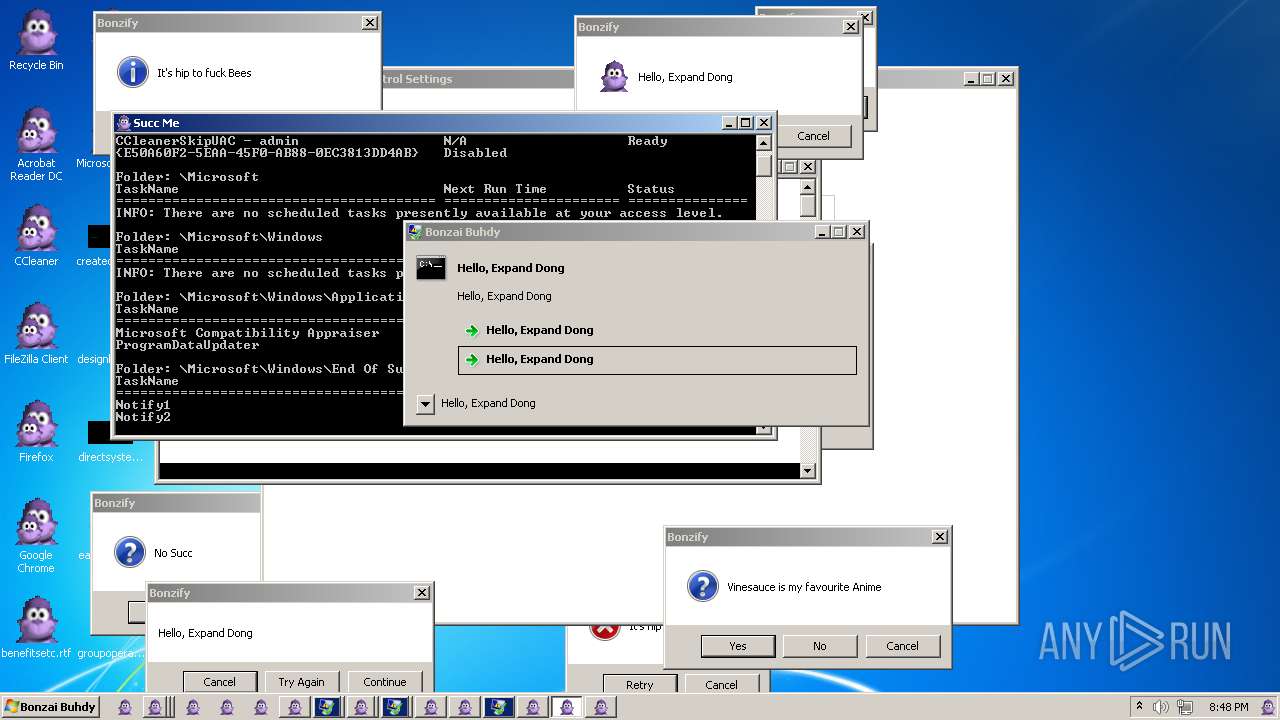Image resolution: width=1280 pixels, height=720 pixels.
Task: Click Succ Me window title icon
Action: pos(124,123)
